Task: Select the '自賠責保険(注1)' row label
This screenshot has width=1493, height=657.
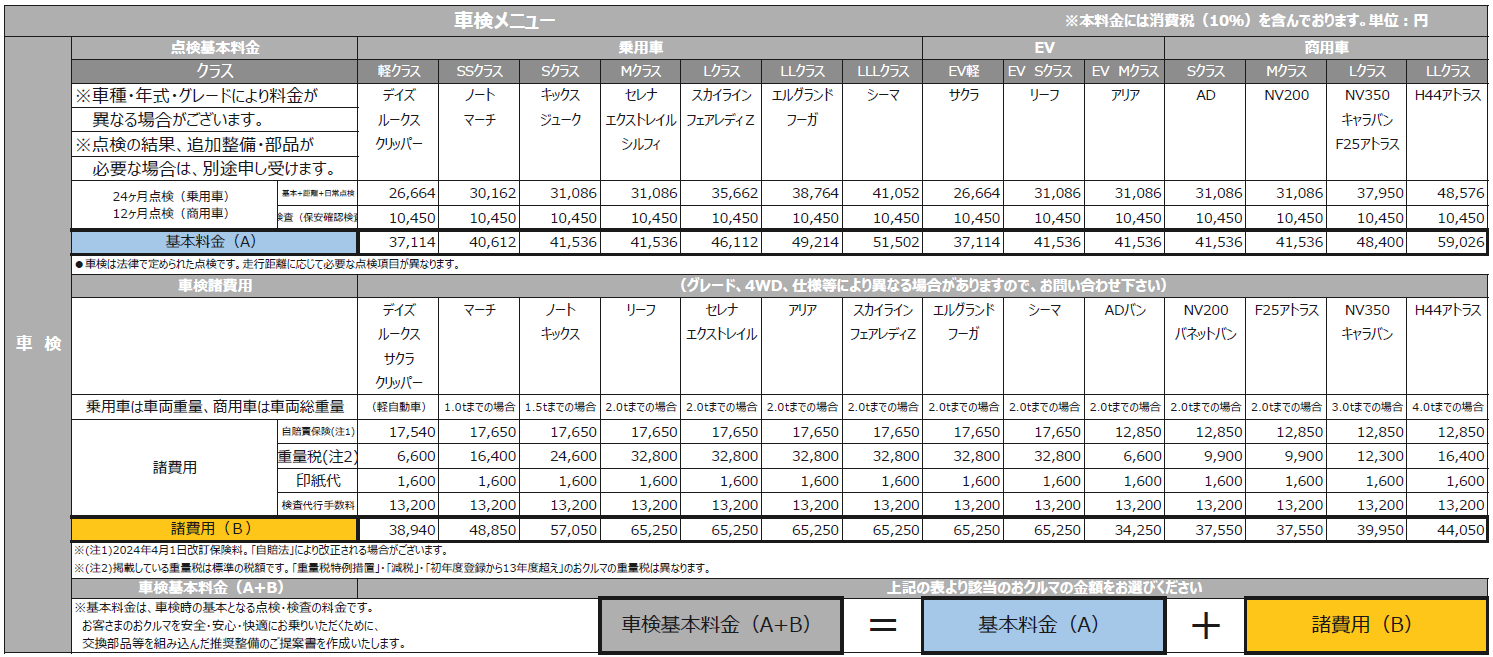Action: (317, 432)
